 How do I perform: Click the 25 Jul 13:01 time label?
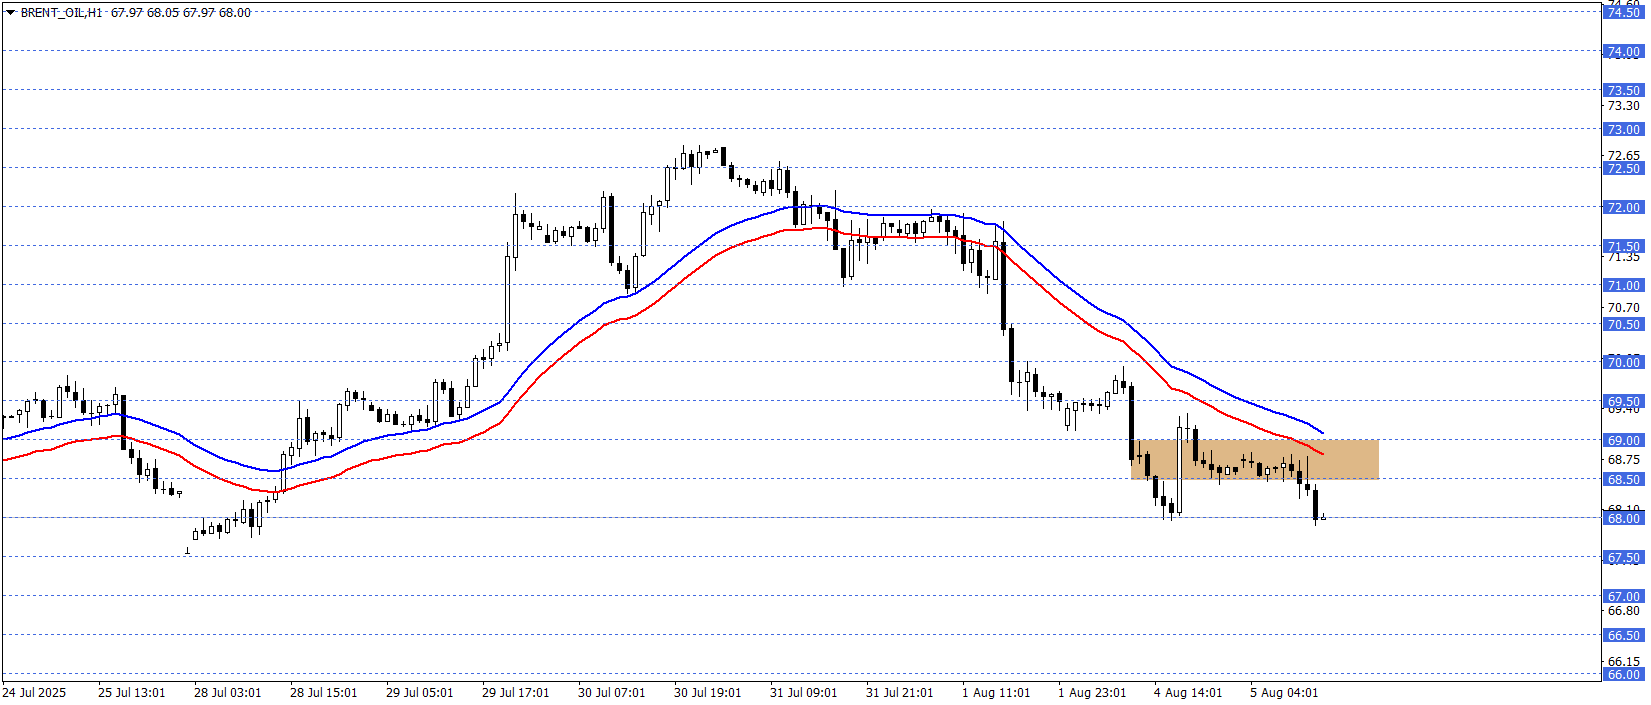point(132,692)
